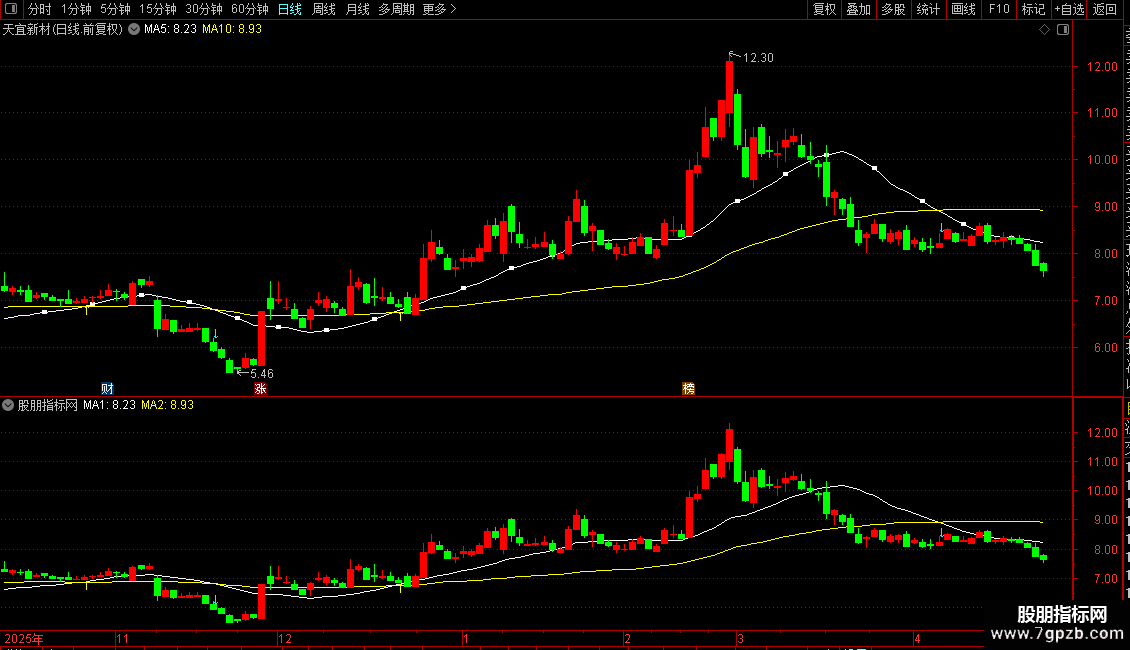This screenshot has width=1130, height=650.
Task: Open F10 company information
Action: 998,9
